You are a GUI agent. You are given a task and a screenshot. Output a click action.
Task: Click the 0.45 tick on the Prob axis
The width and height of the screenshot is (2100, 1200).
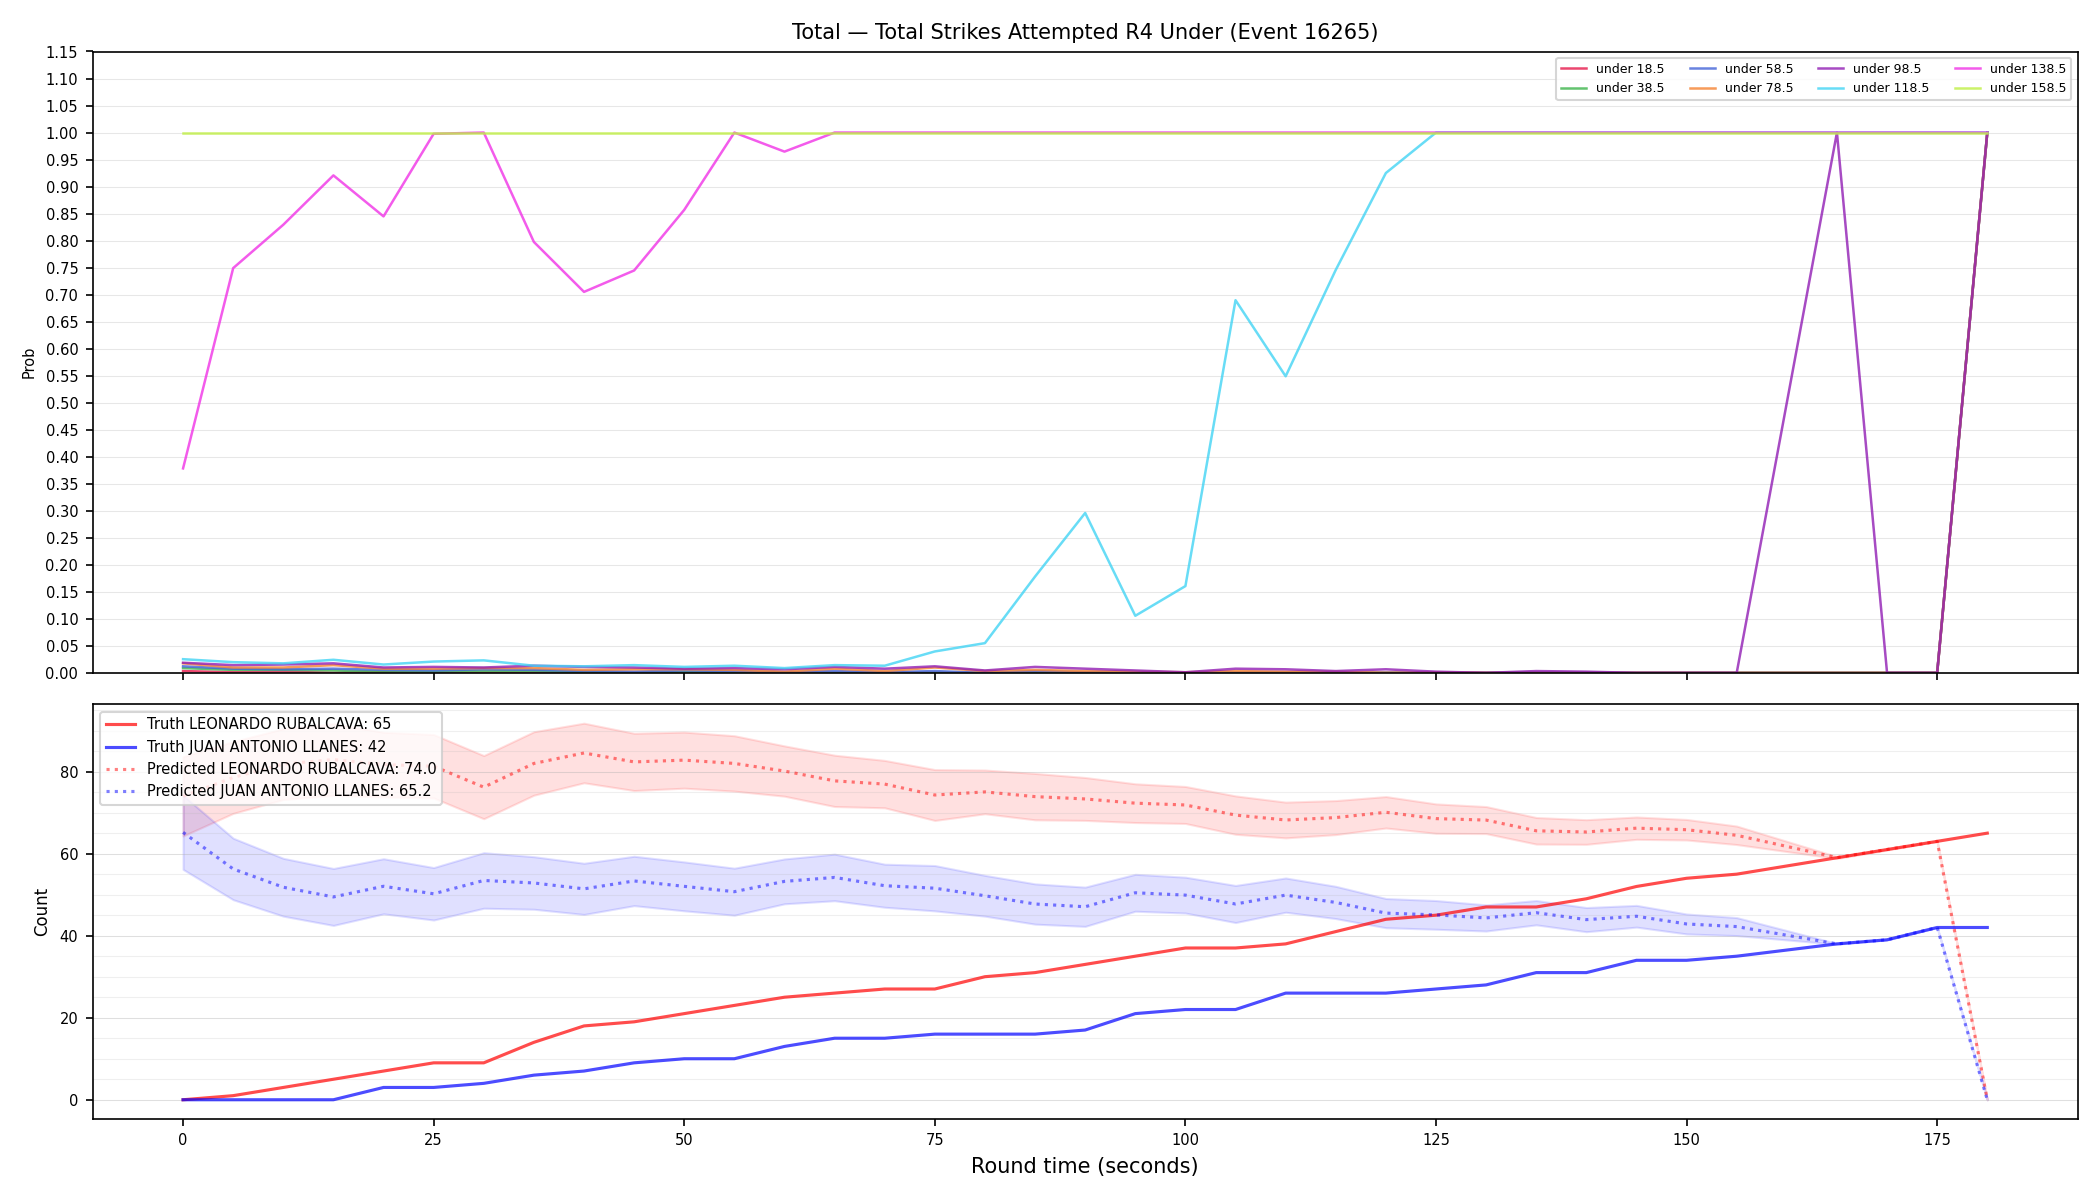coord(62,431)
